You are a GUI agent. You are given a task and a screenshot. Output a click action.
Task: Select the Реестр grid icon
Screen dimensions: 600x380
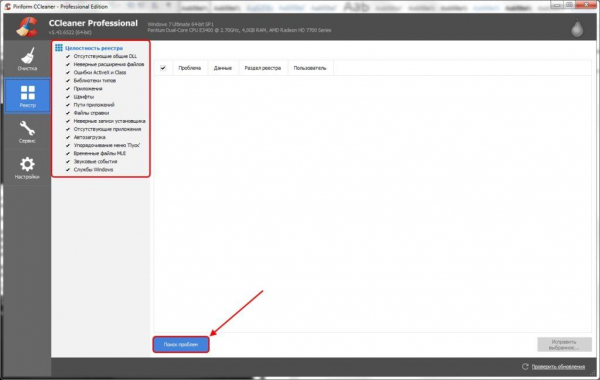pyautogui.click(x=28, y=93)
